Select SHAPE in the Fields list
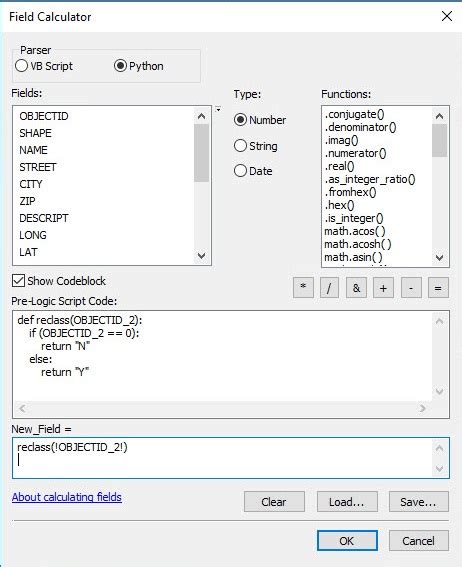The width and height of the screenshot is (462, 567). (35, 133)
